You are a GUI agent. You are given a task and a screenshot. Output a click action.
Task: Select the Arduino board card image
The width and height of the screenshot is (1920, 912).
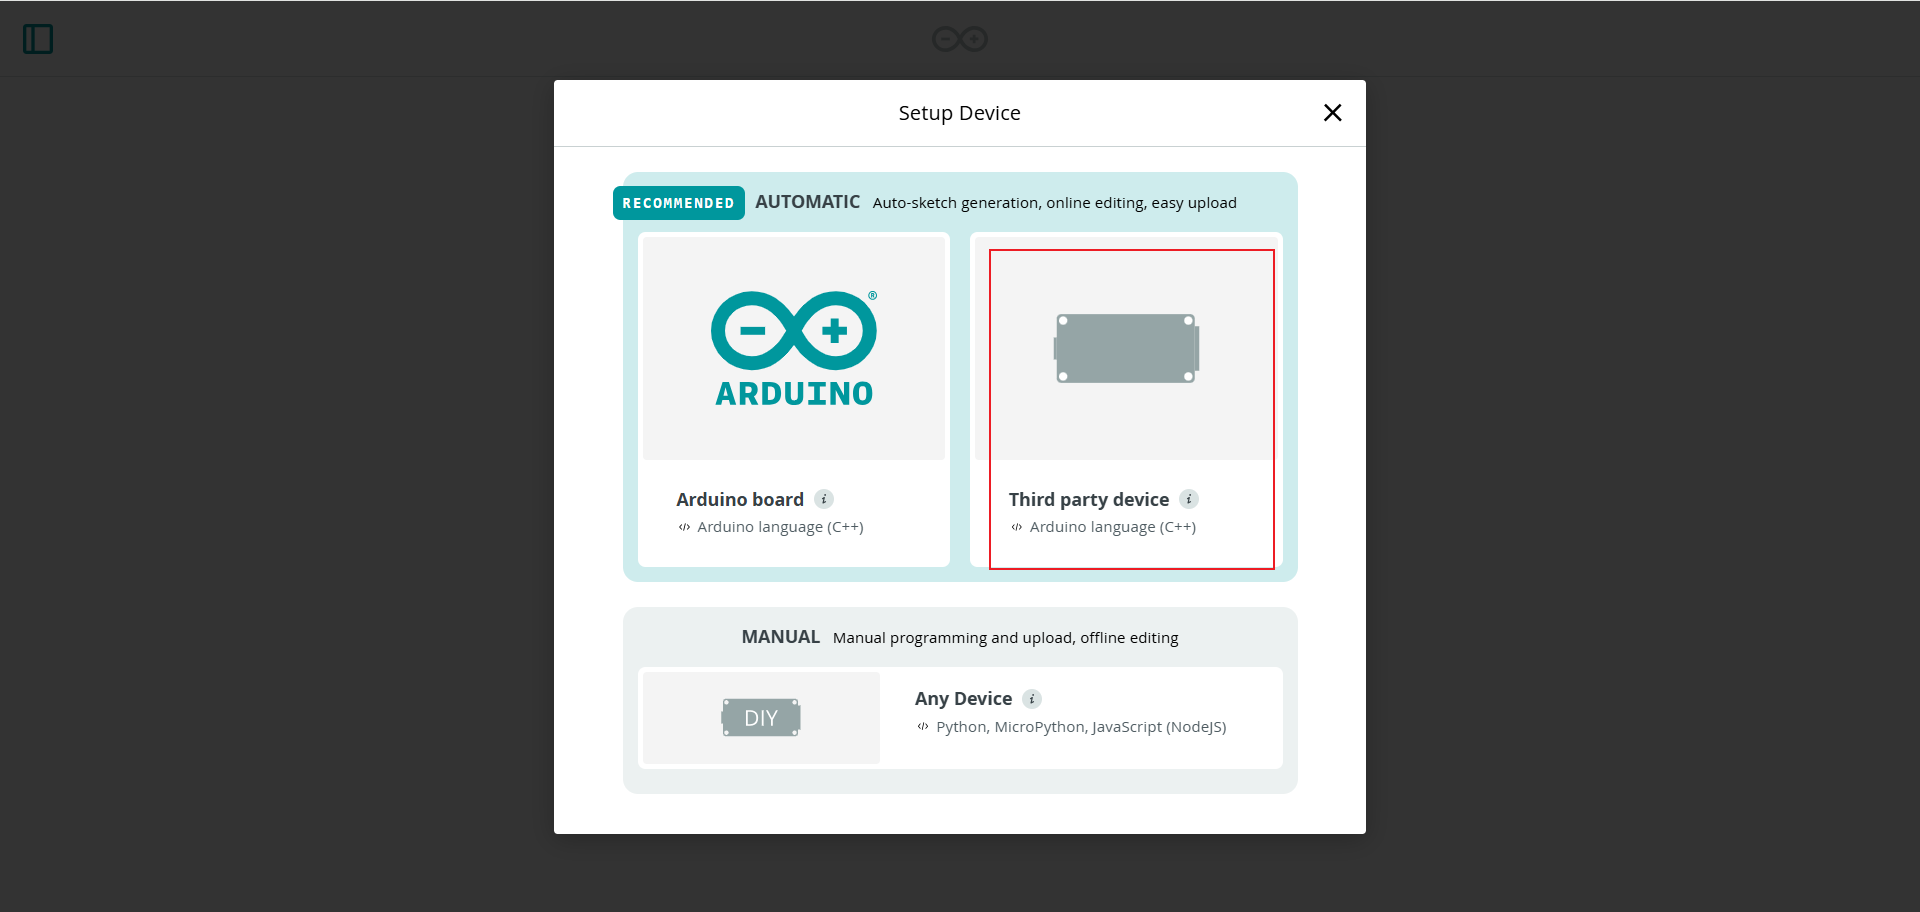[794, 348]
